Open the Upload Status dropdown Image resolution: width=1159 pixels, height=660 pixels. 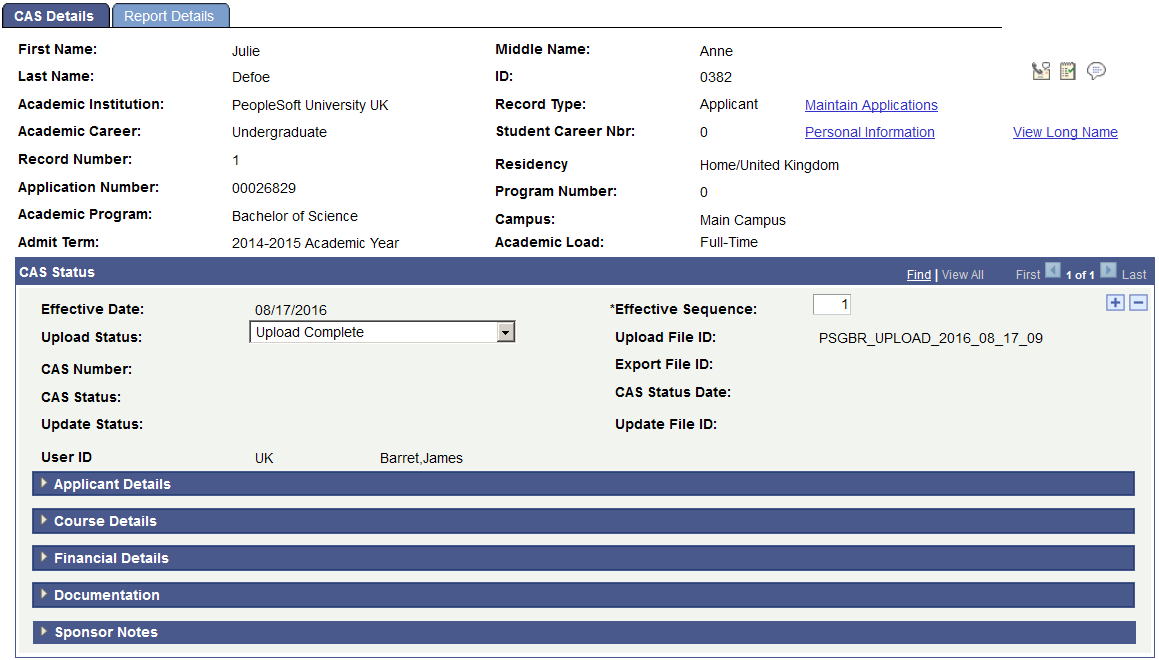pos(506,331)
